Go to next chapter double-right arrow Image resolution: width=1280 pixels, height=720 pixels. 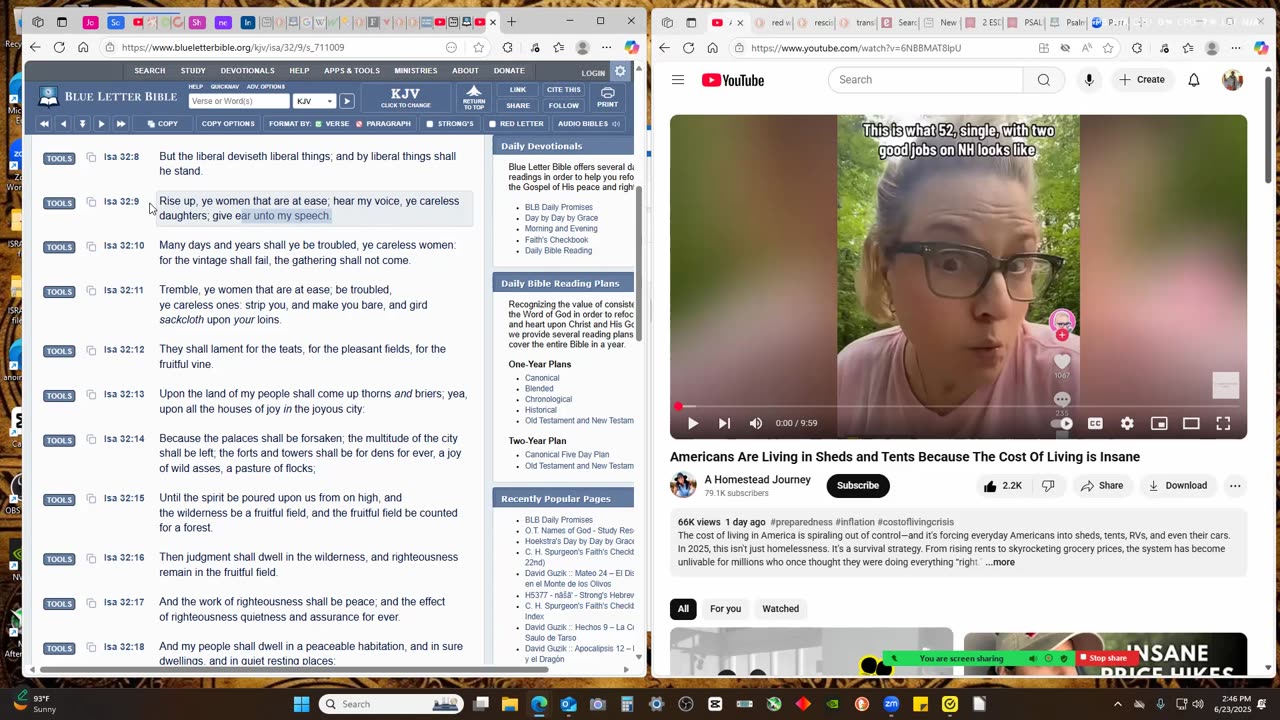click(x=121, y=124)
